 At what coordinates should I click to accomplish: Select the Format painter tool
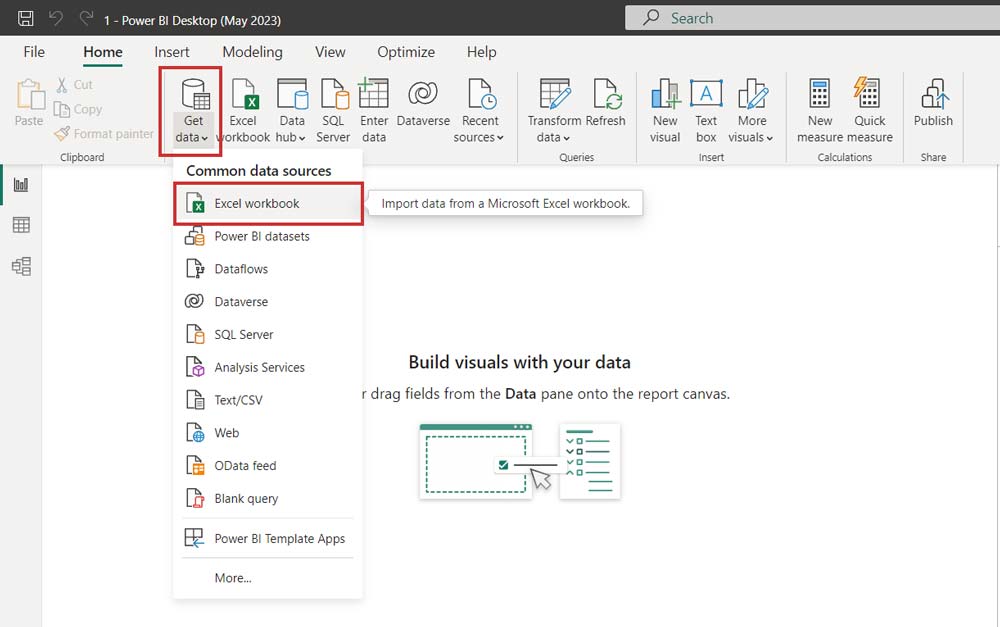click(103, 133)
